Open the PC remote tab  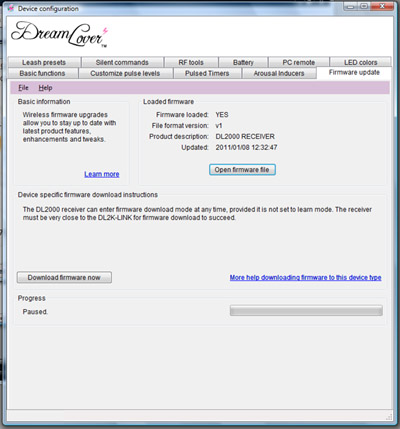pyautogui.click(x=299, y=62)
